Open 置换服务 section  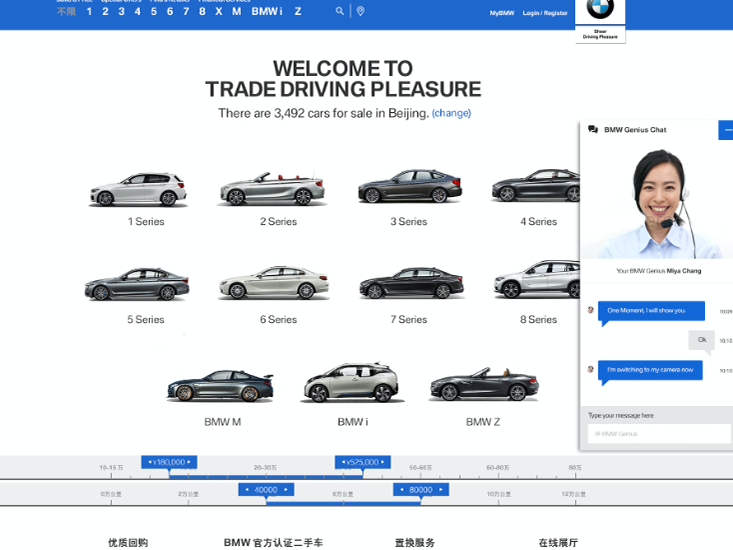tap(415, 543)
